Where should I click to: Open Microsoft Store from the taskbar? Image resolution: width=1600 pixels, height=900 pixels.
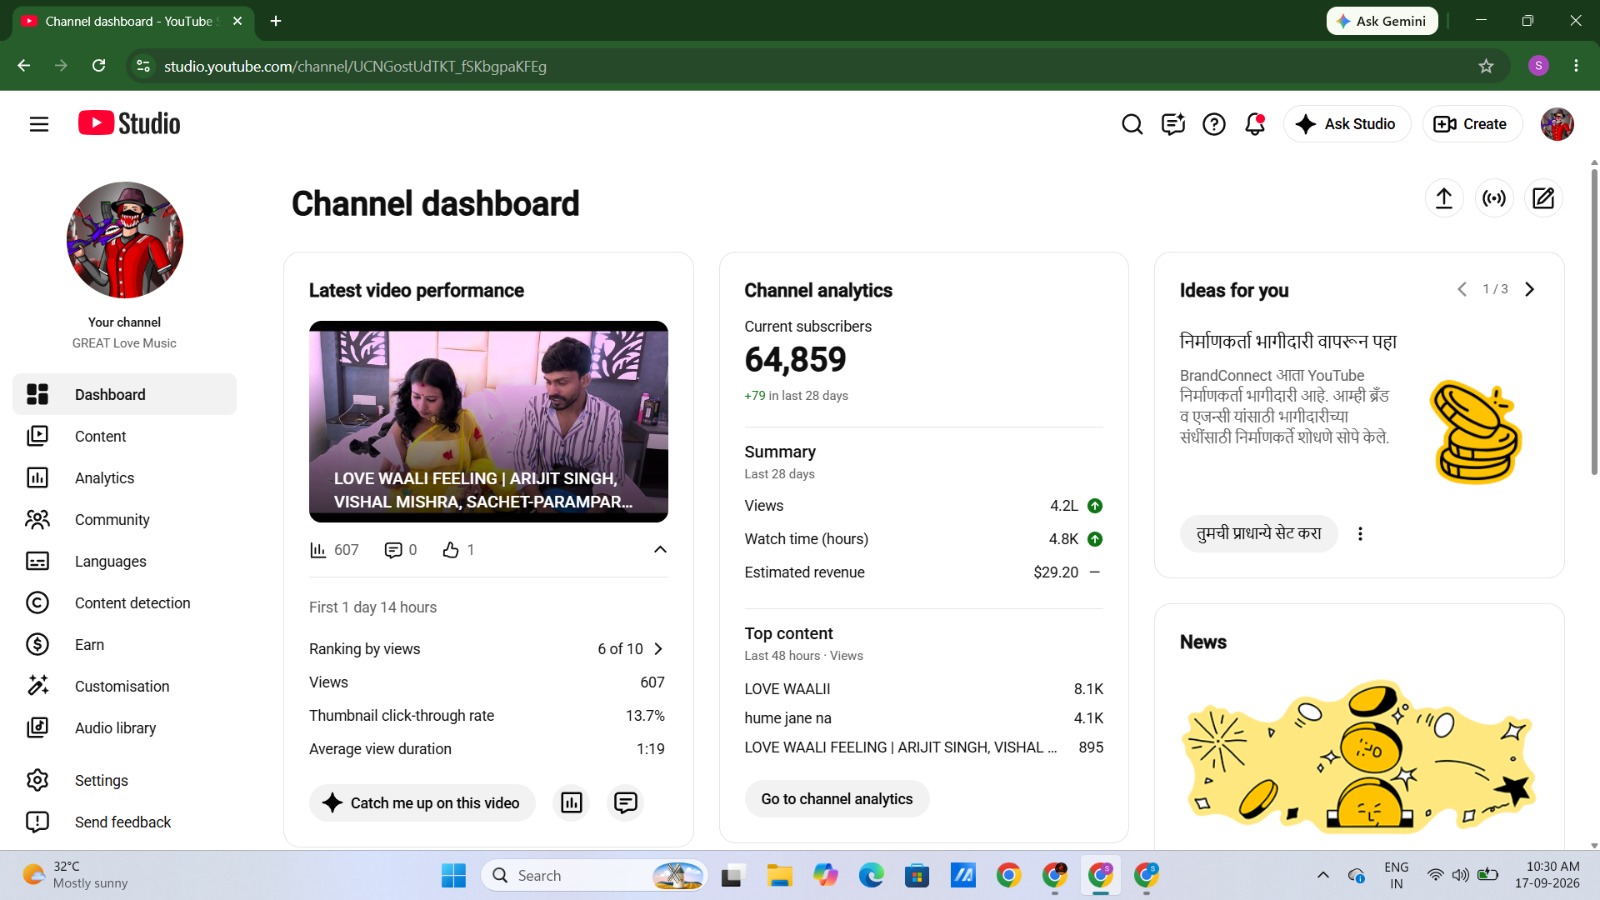917,876
